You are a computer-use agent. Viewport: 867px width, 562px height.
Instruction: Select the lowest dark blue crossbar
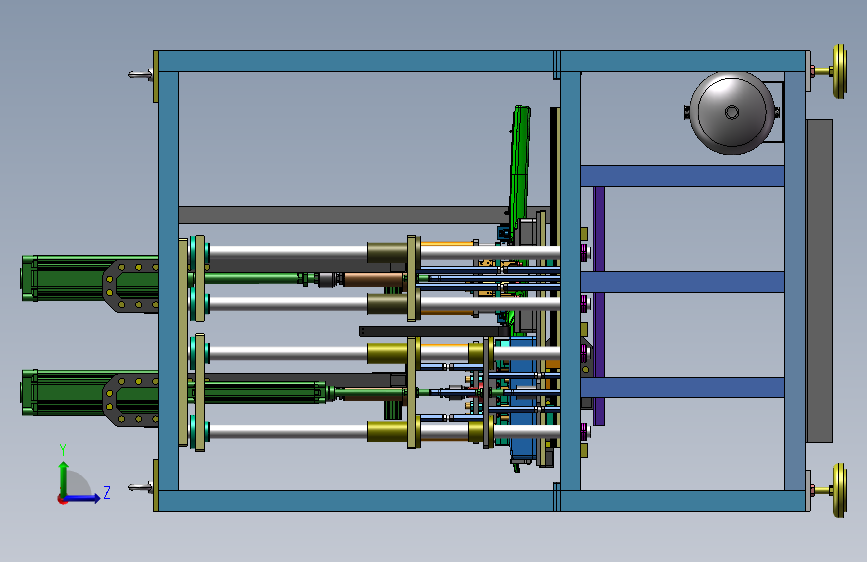pos(682,387)
